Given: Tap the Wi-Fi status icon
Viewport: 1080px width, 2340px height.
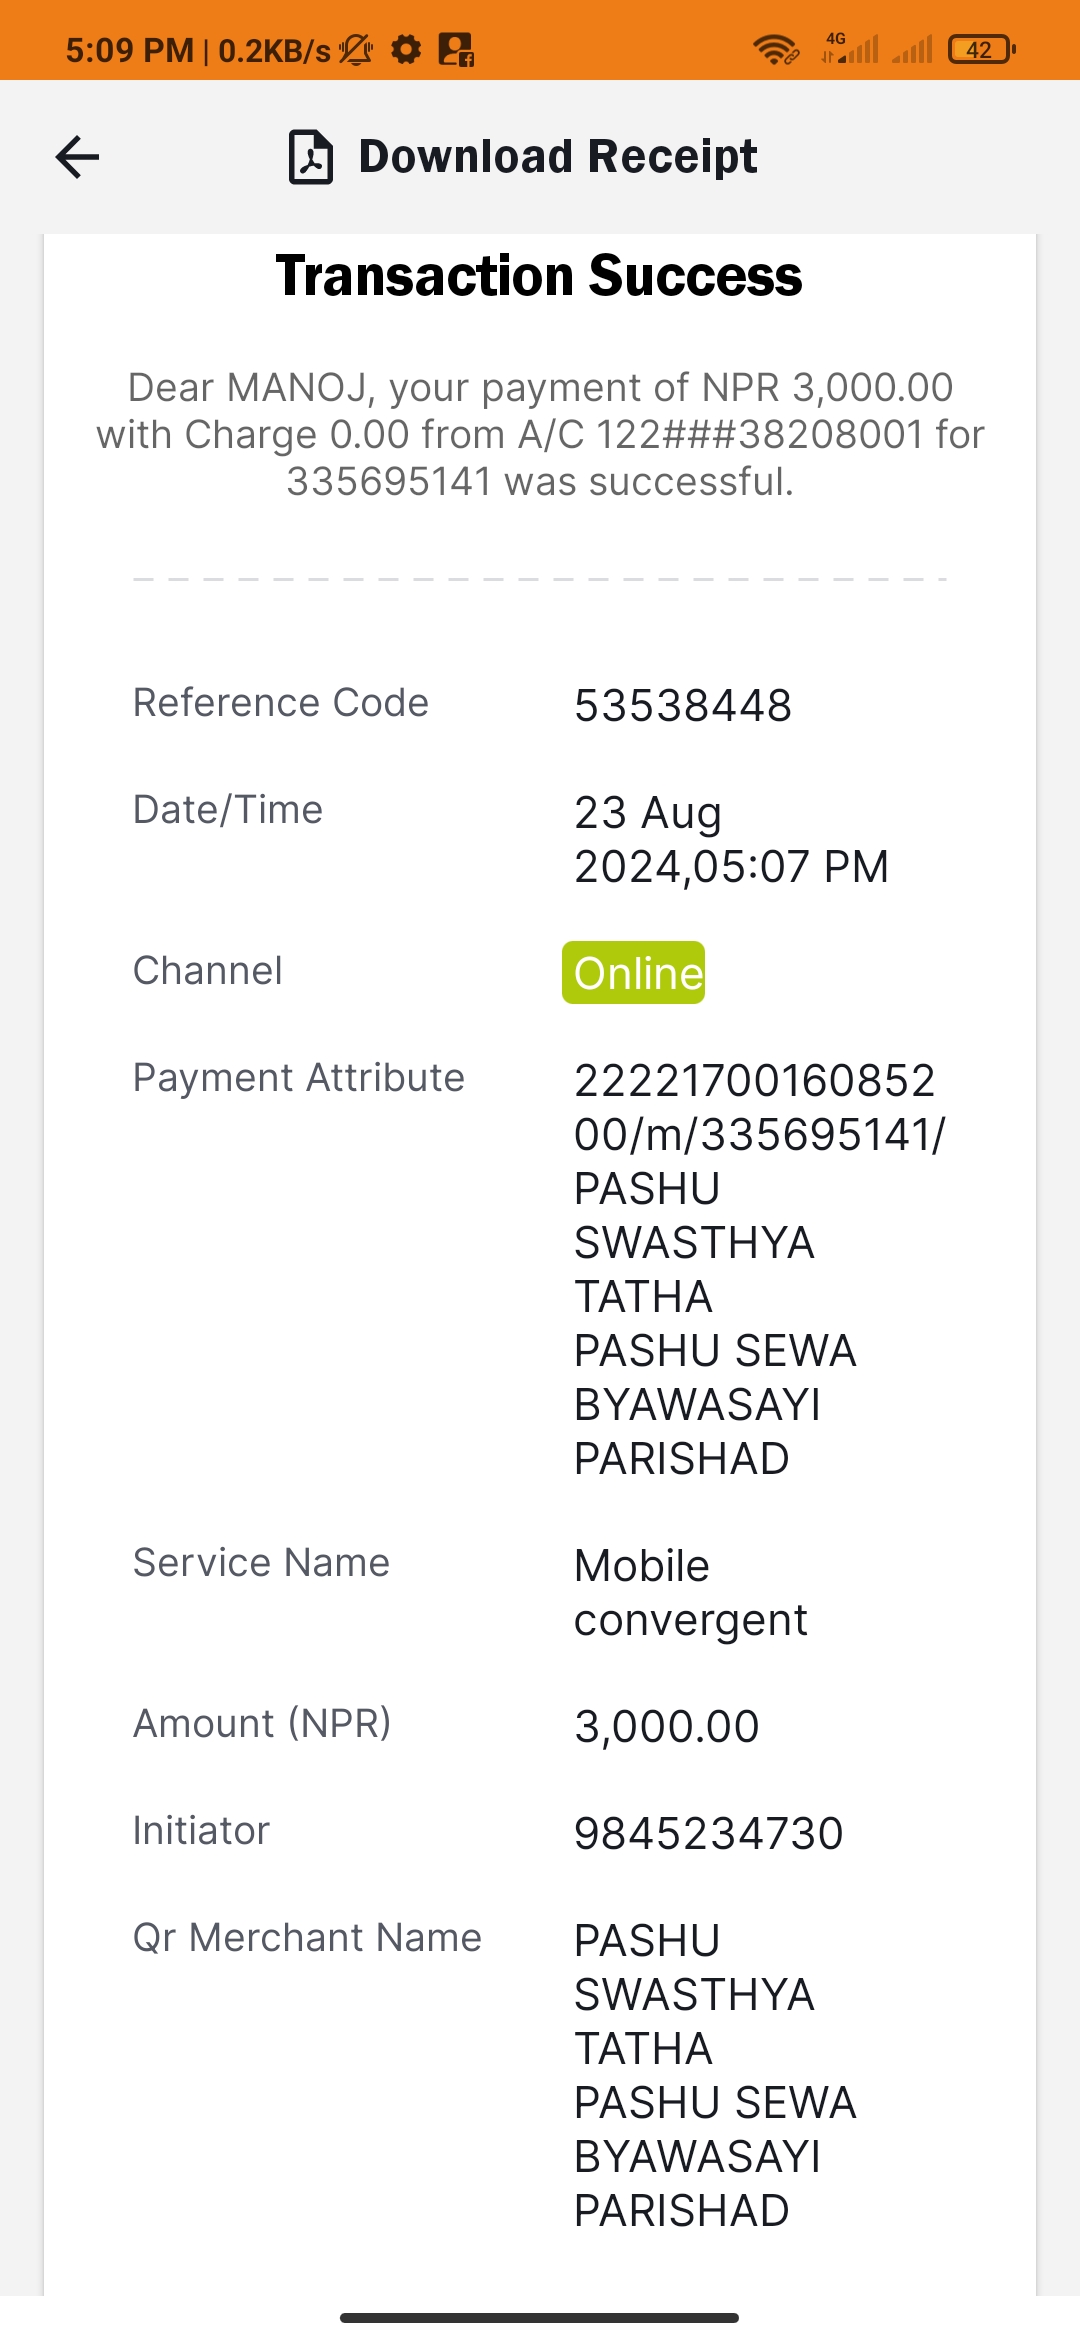Looking at the screenshot, I should (x=775, y=49).
